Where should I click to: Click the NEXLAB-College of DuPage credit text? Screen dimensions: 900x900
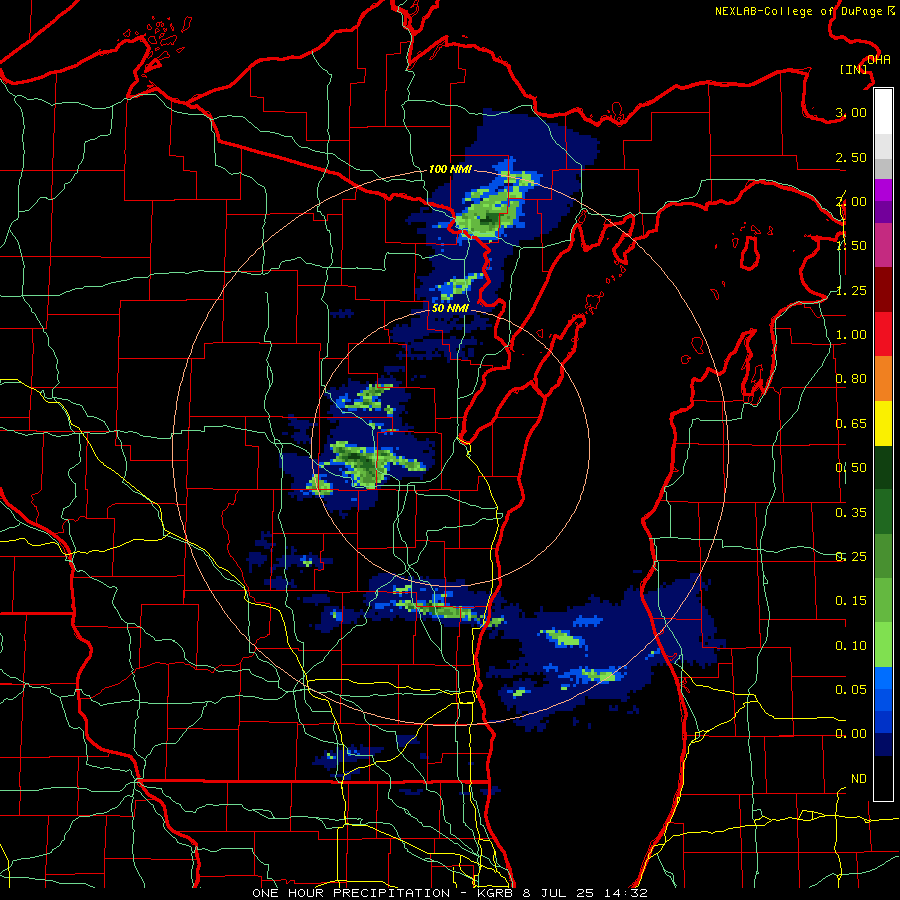pos(804,11)
